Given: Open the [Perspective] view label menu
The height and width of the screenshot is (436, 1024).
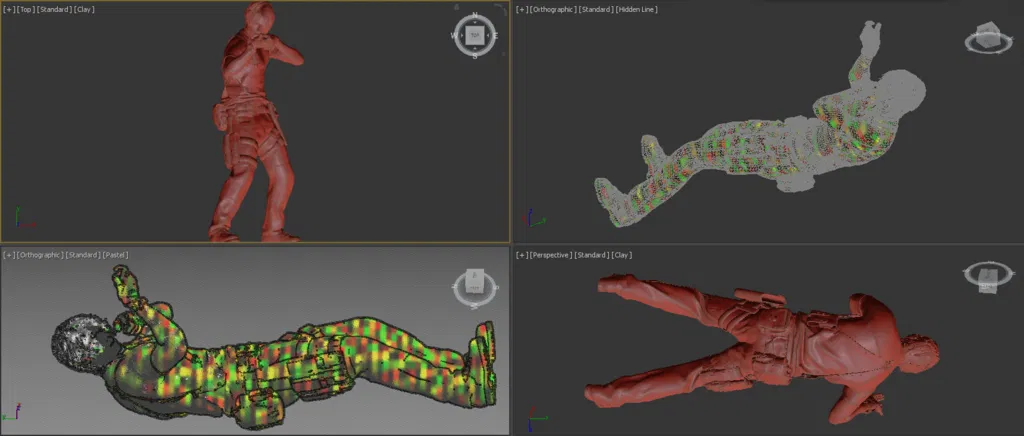Looking at the screenshot, I should pyautogui.click(x=551, y=255).
